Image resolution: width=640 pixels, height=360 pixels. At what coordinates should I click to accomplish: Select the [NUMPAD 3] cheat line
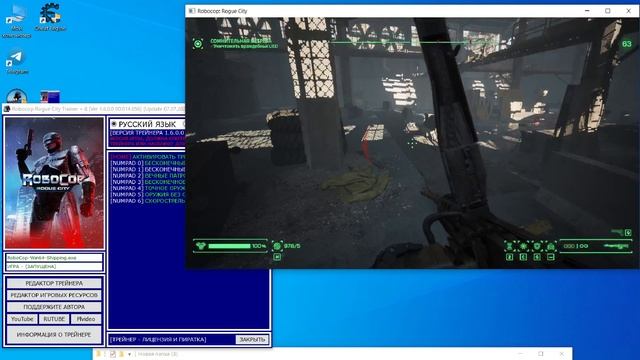point(148,182)
